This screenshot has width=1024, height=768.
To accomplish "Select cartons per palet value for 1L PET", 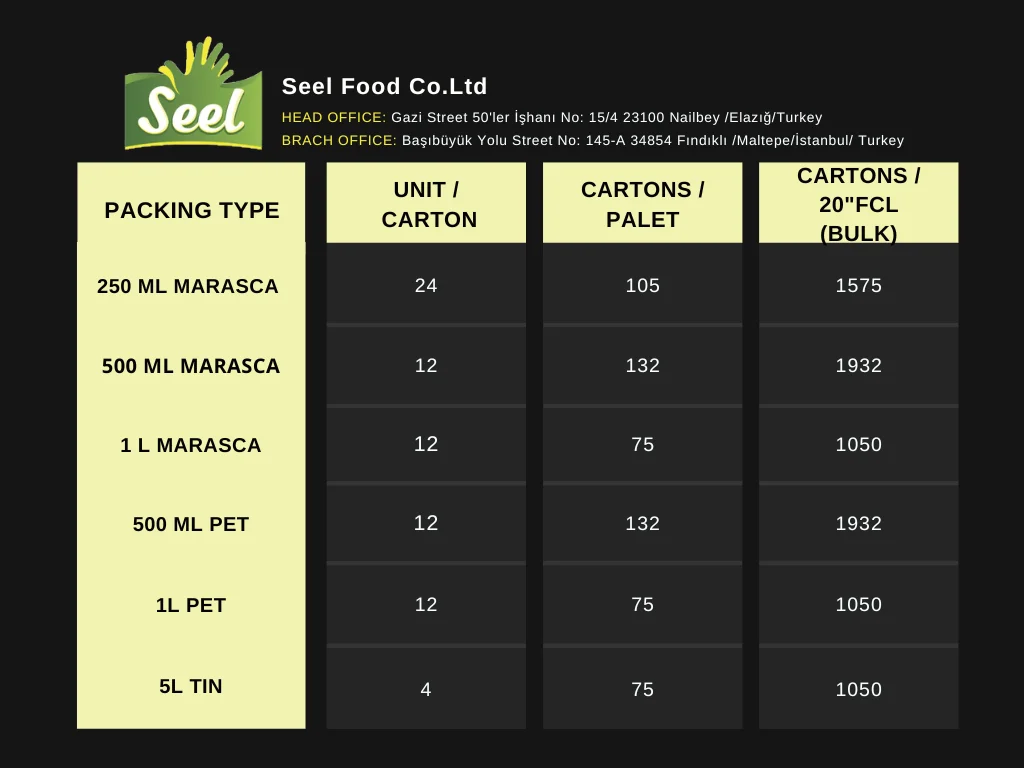I will (x=642, y=605).
